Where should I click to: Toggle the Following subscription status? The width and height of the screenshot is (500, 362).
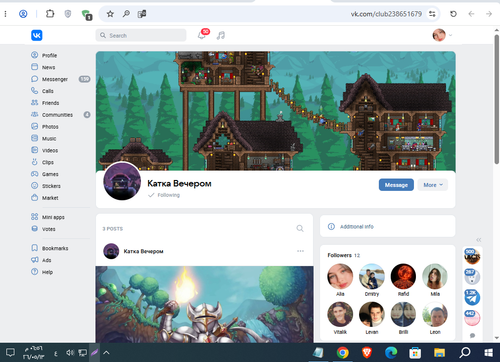(x=164, y=195)
